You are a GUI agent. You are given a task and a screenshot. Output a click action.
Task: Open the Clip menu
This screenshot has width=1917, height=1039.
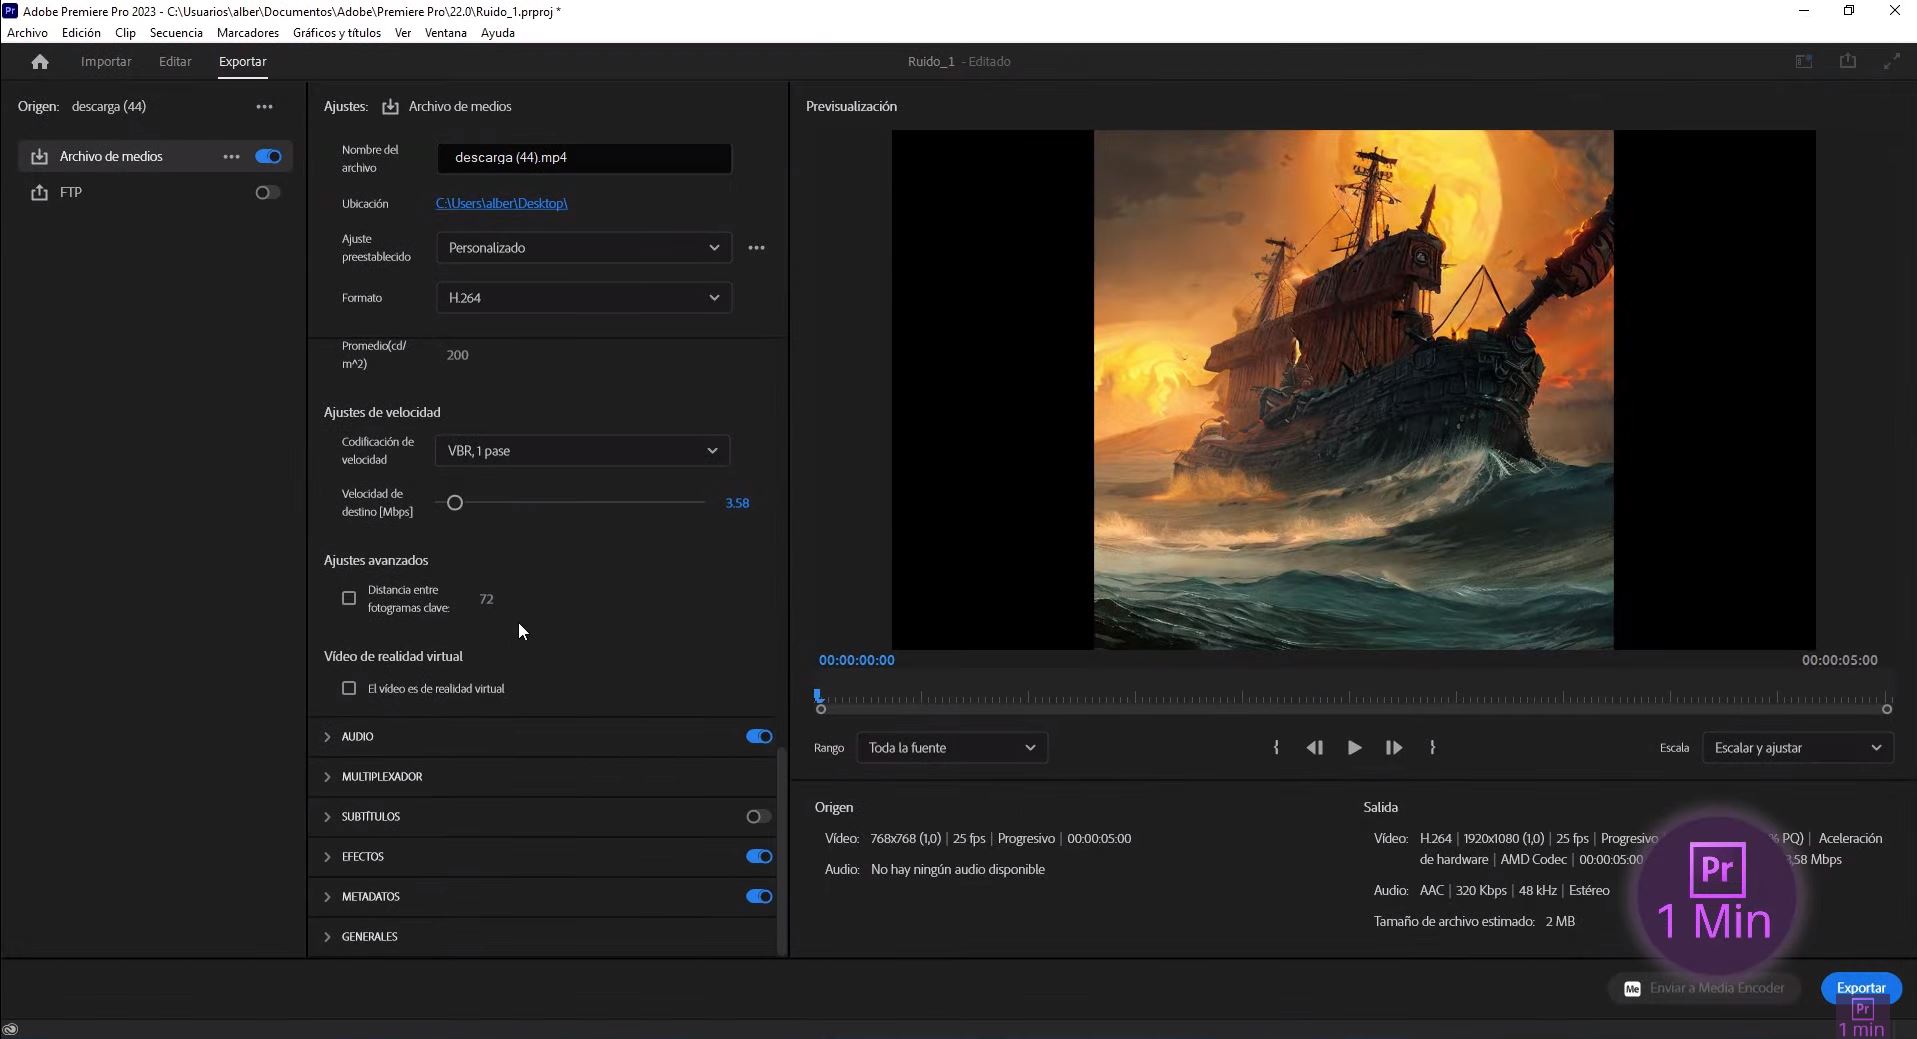[125, 32]
